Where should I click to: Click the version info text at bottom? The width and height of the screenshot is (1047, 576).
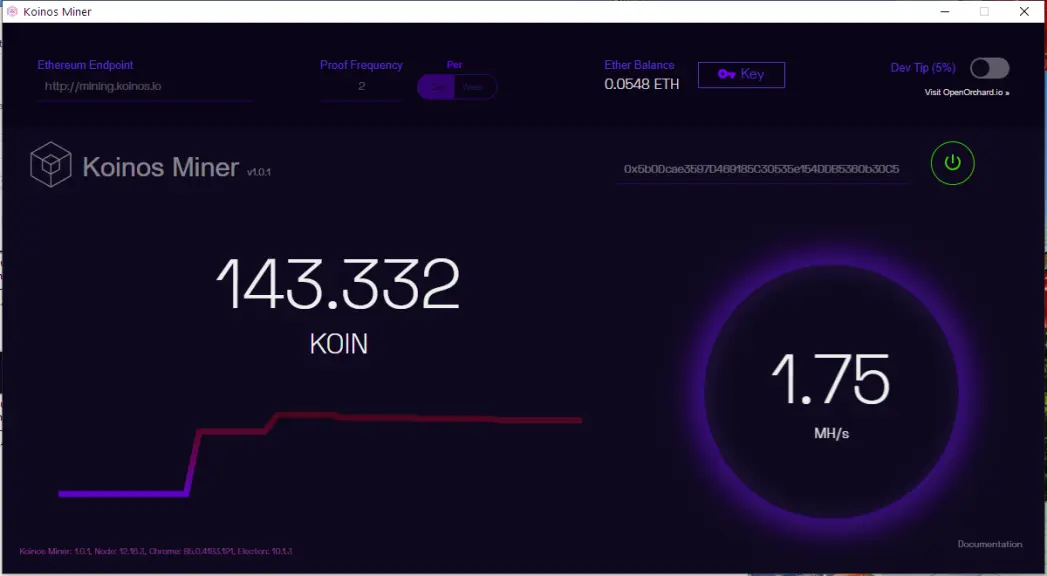coord(156,551)
